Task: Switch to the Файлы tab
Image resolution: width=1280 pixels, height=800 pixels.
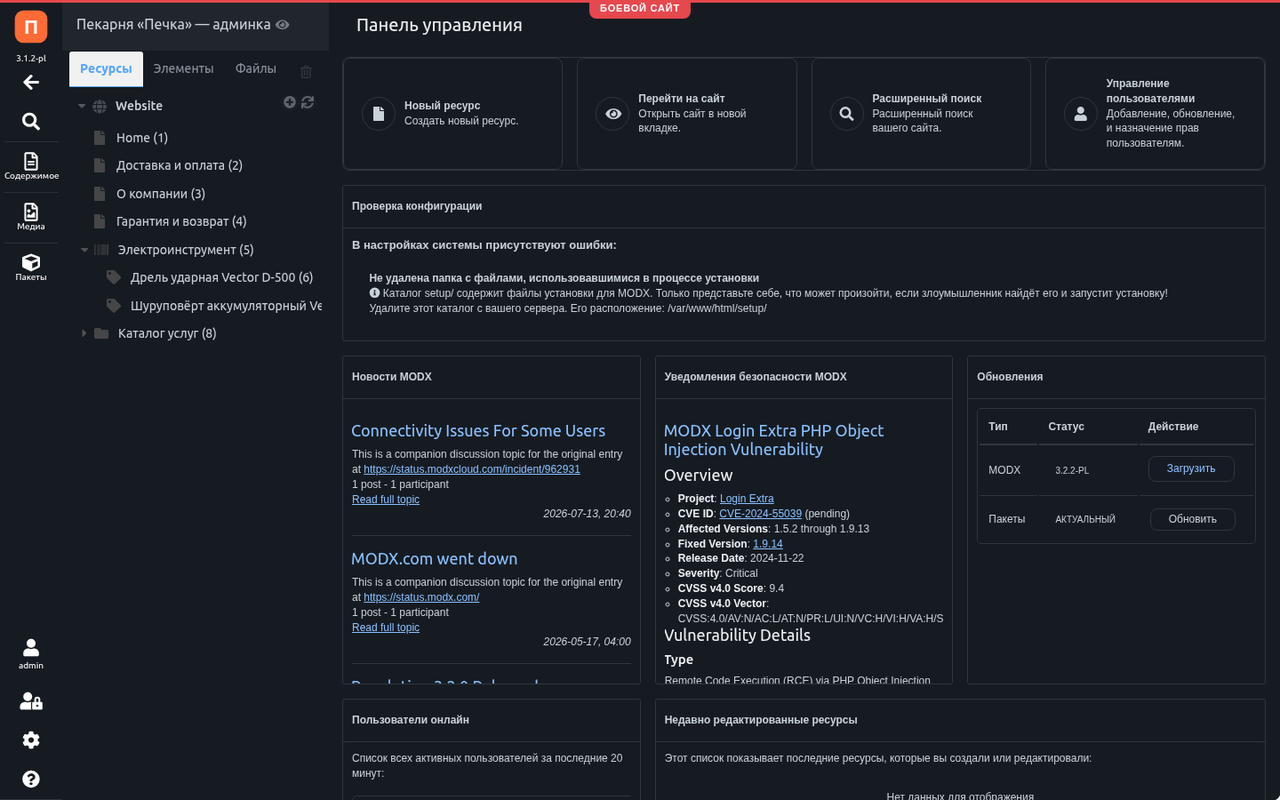Action: point(256,69)
